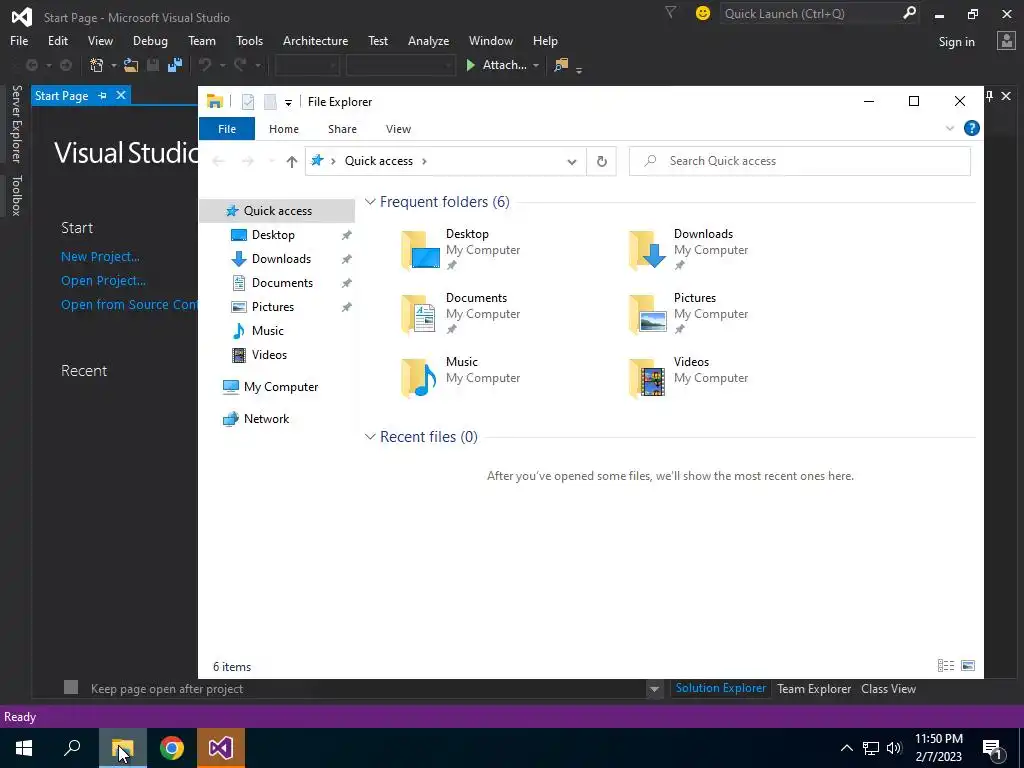Open the Desktop folder tile in Frequent folders
This screenshot has width=1024, height=768.
click(x=461, y=249)
